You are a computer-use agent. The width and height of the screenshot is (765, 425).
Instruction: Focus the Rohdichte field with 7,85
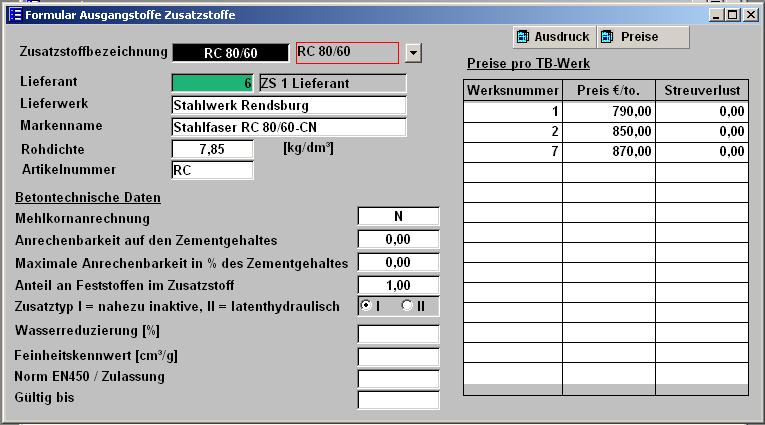point(212,149)
